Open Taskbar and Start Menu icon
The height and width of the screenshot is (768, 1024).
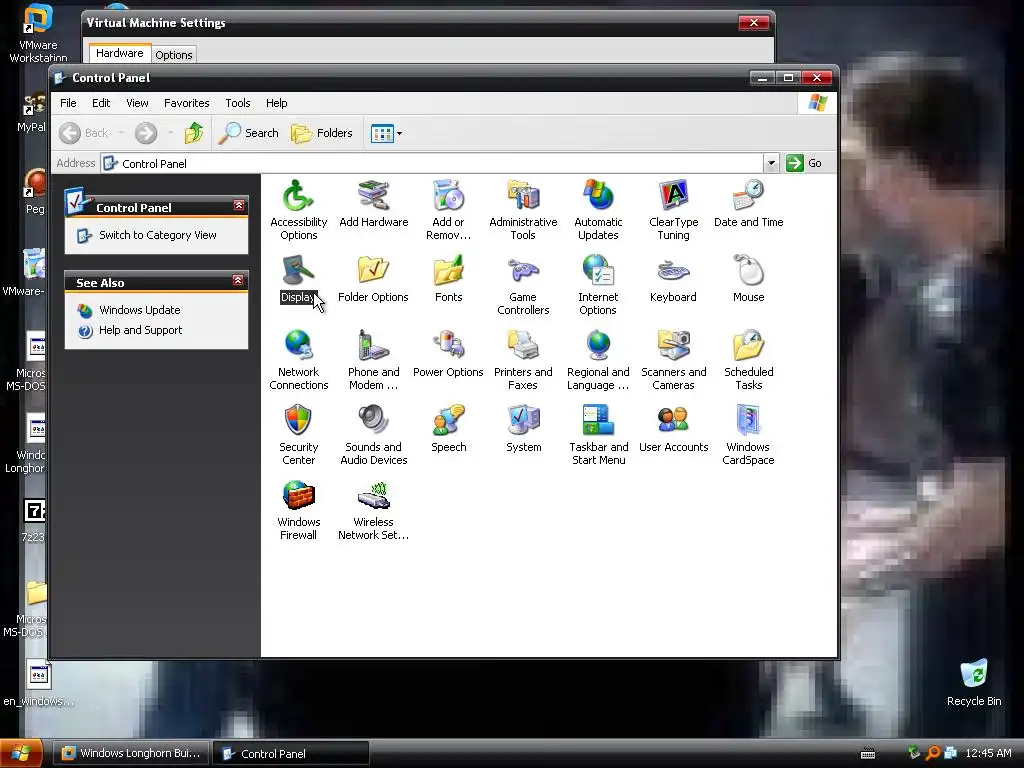click(x=598, y=435)
